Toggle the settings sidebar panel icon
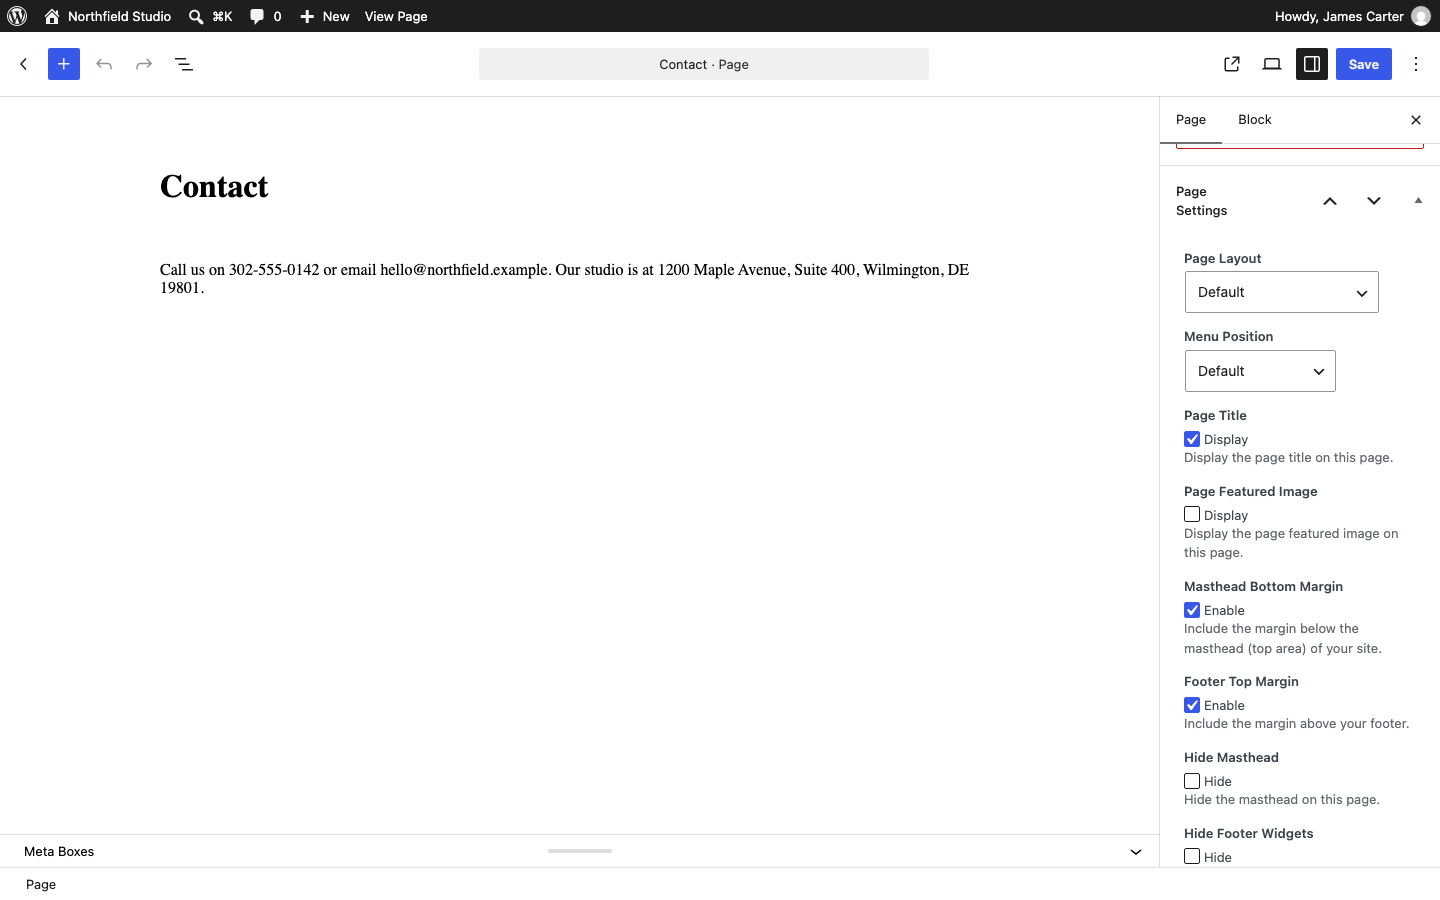Screen dimensions: 1440x900 pyautogui.click(x=1312, y=64)
